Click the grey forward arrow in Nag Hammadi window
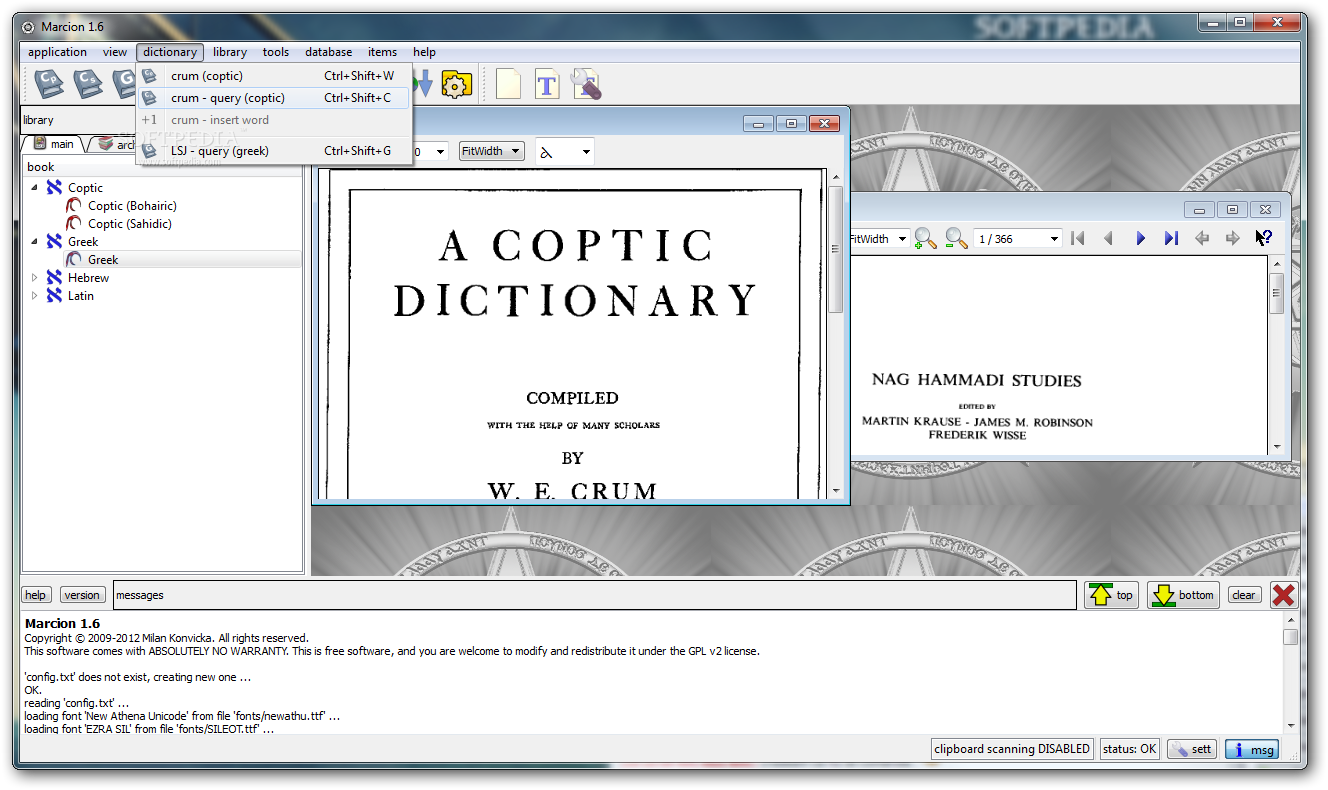Image resolution: width=1328 pixels, height=790 pixels. pyautogui.click(x=1233, y=238)
